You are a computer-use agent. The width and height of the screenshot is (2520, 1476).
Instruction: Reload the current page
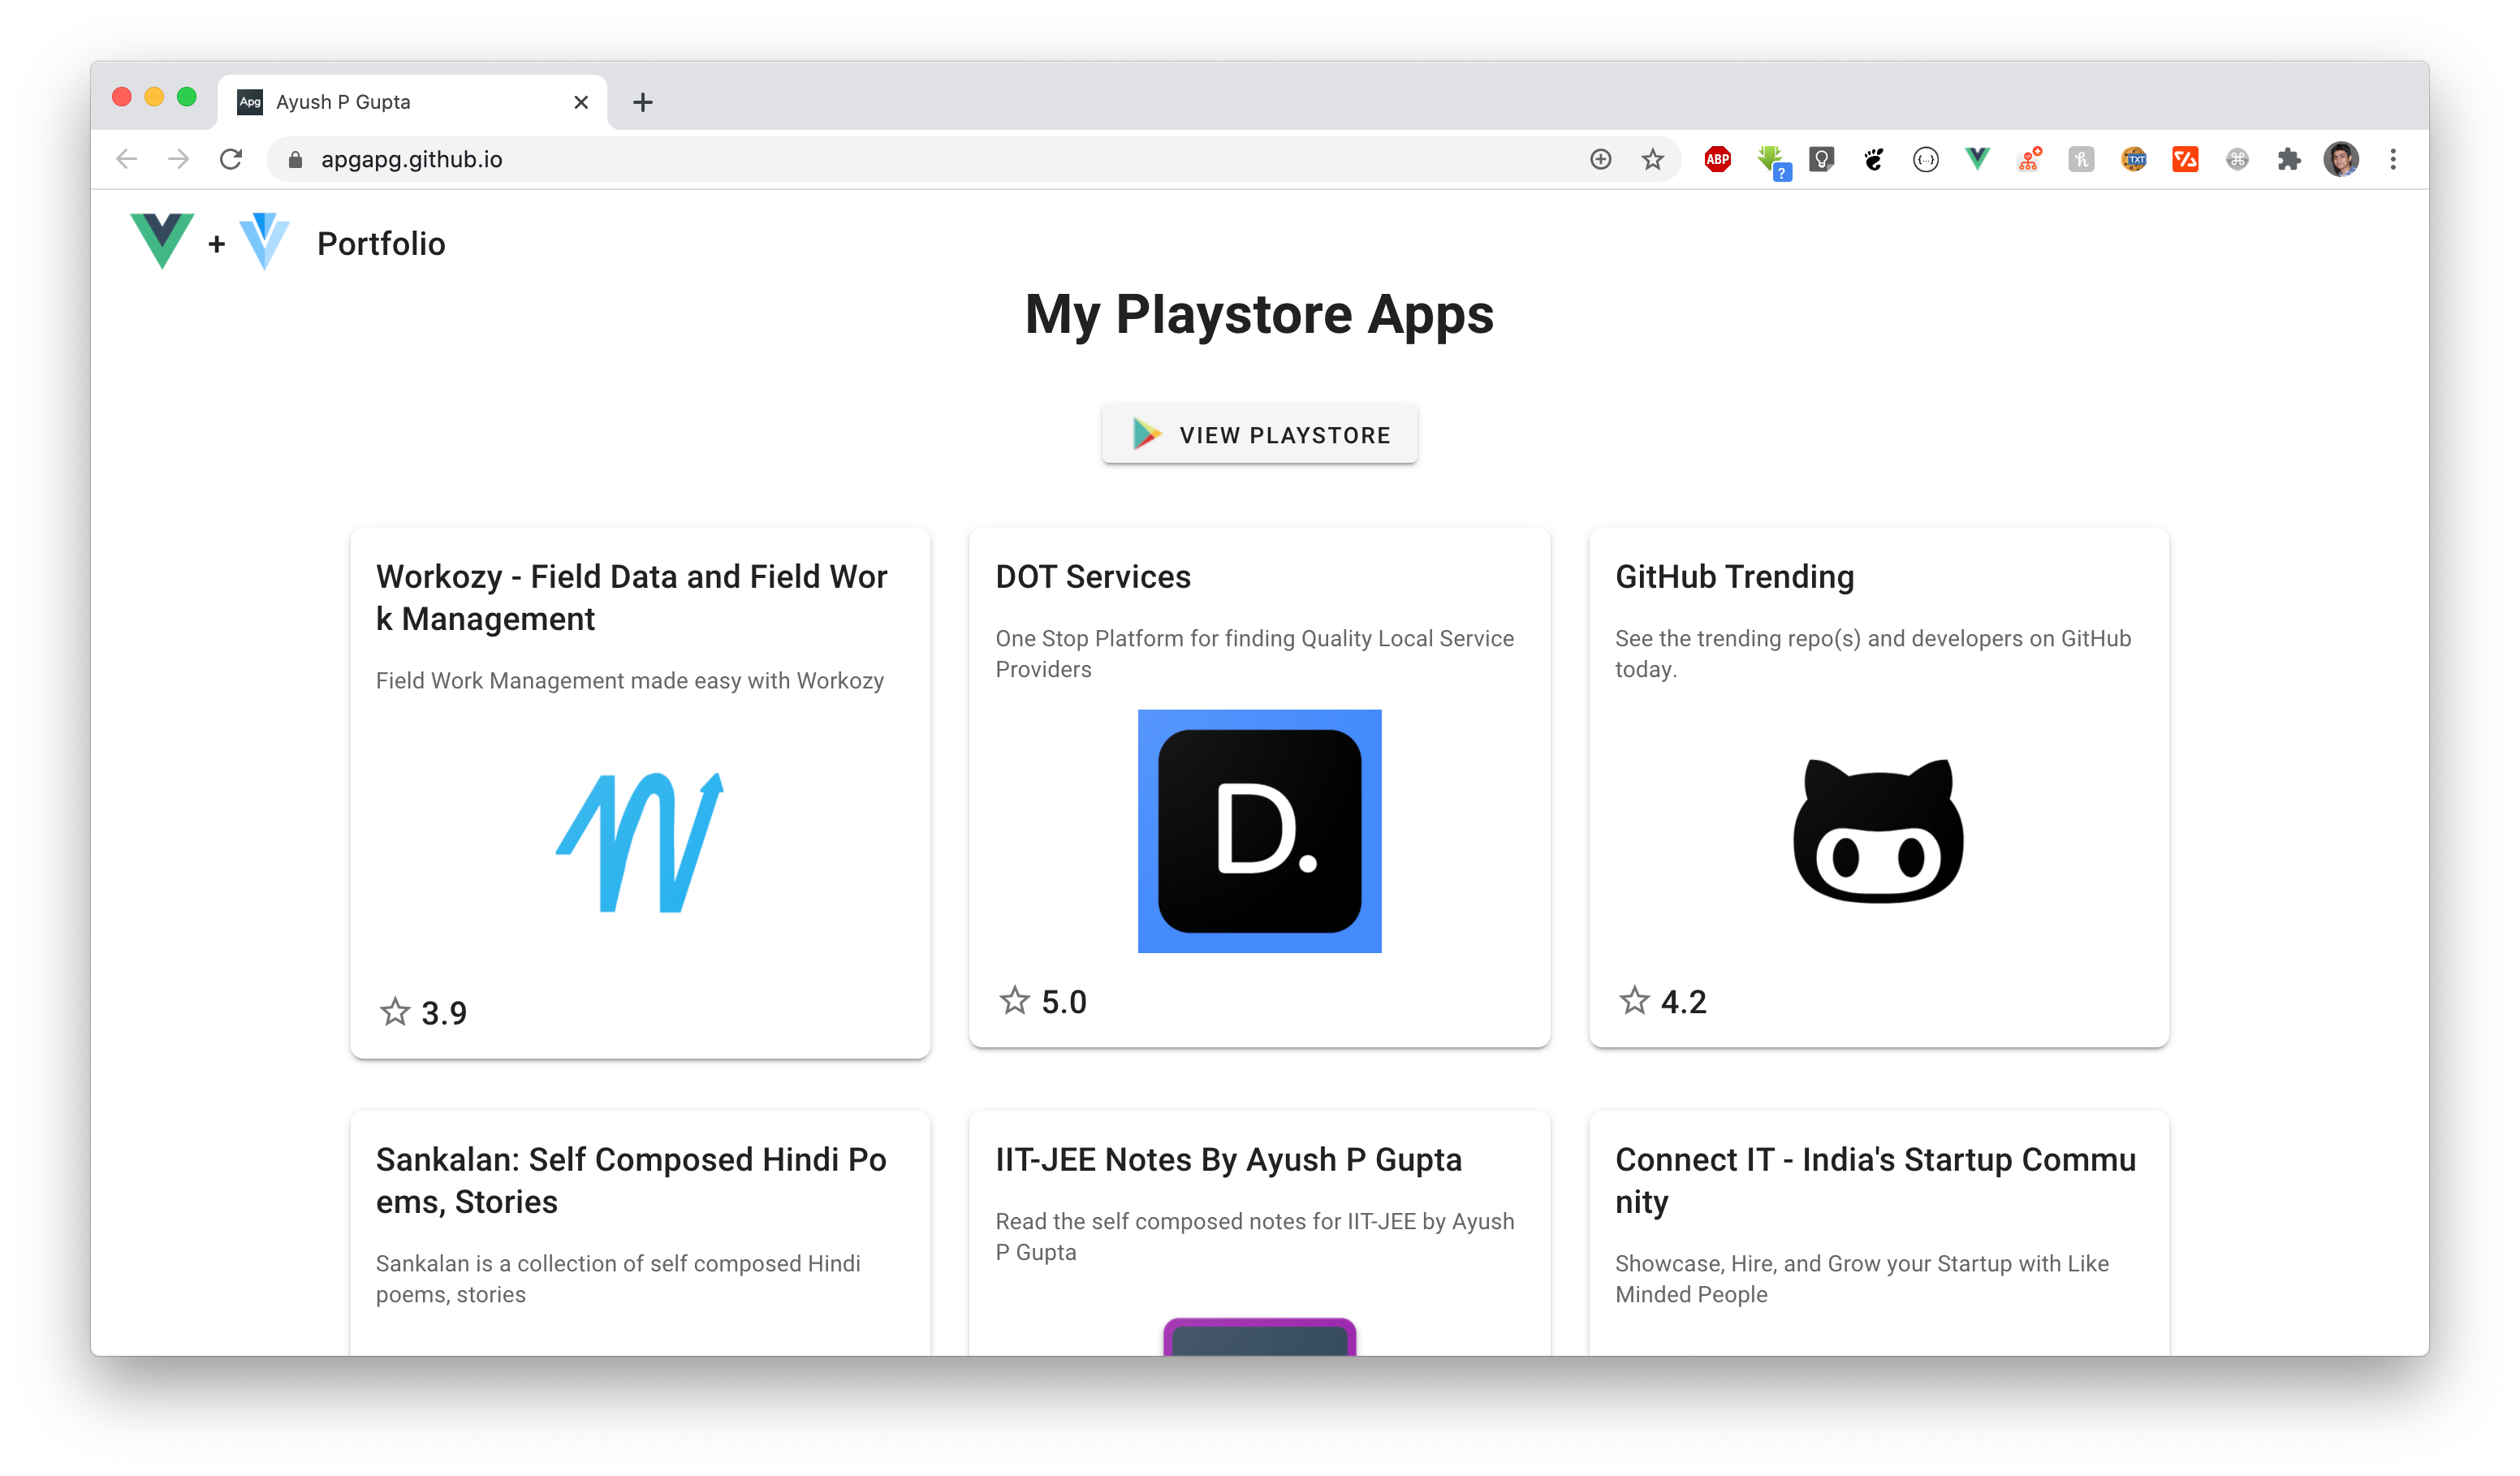click(x=231, y=159)
